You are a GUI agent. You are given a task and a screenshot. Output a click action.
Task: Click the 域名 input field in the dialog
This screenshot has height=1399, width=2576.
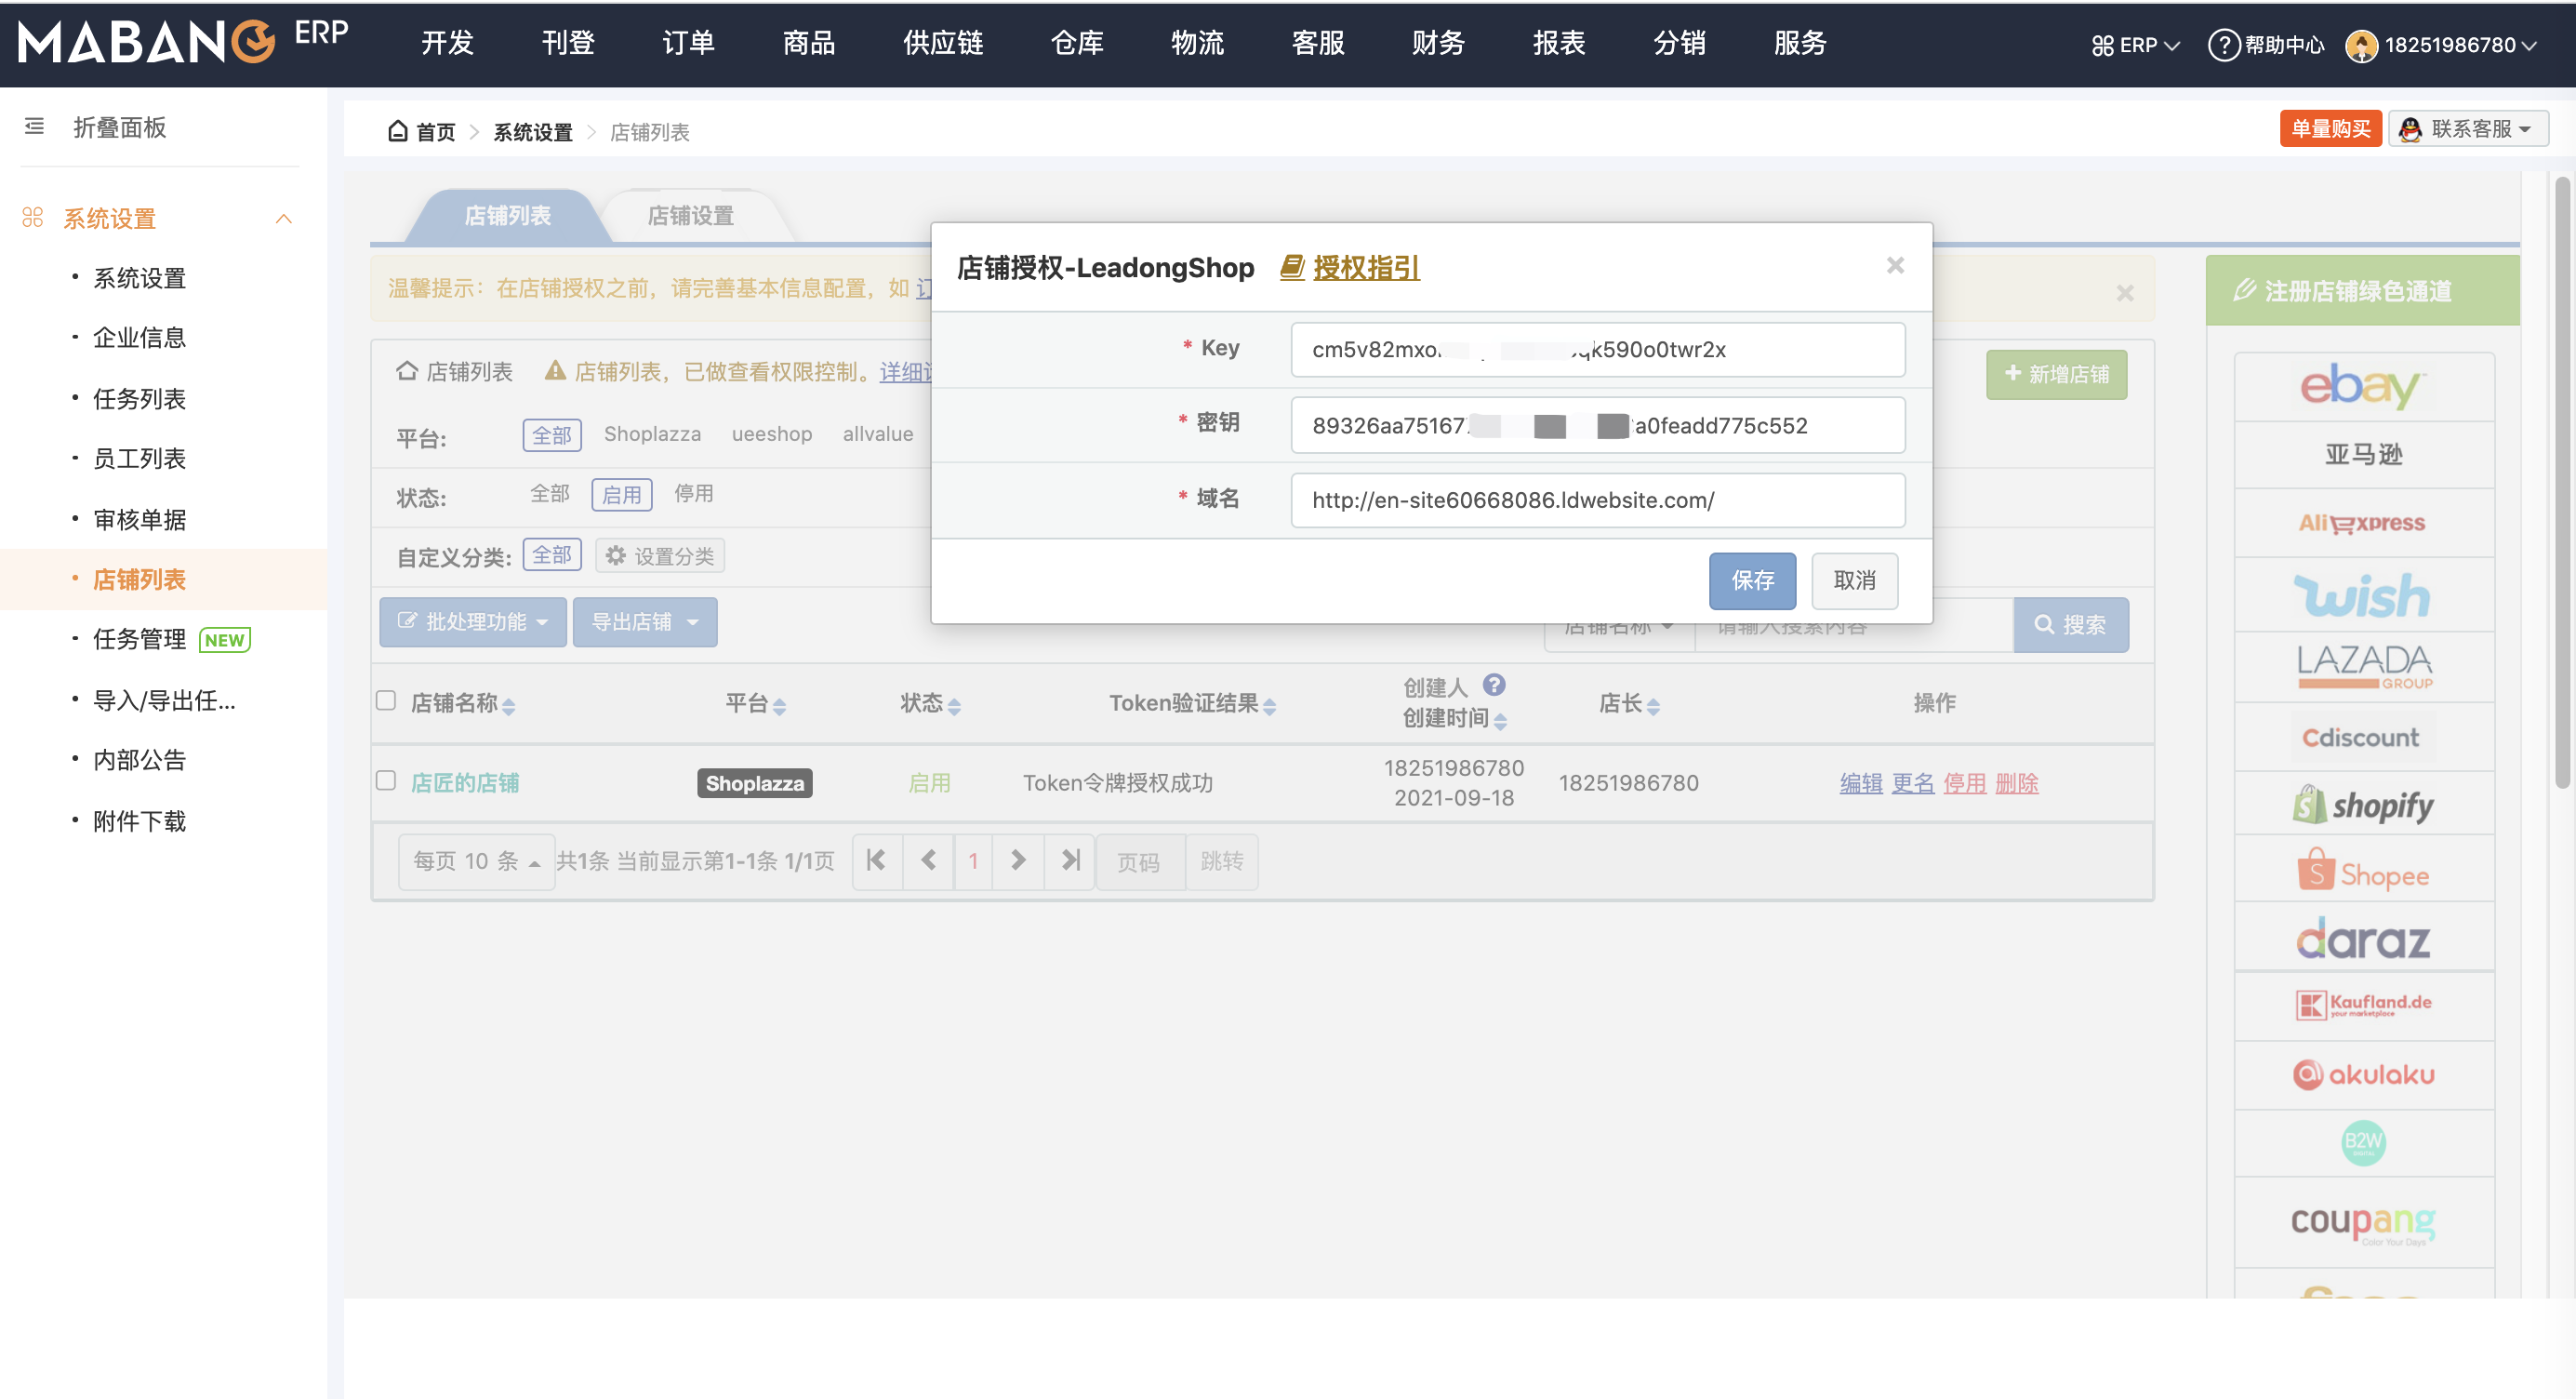pyautogui.click(x=1597, y=500)
